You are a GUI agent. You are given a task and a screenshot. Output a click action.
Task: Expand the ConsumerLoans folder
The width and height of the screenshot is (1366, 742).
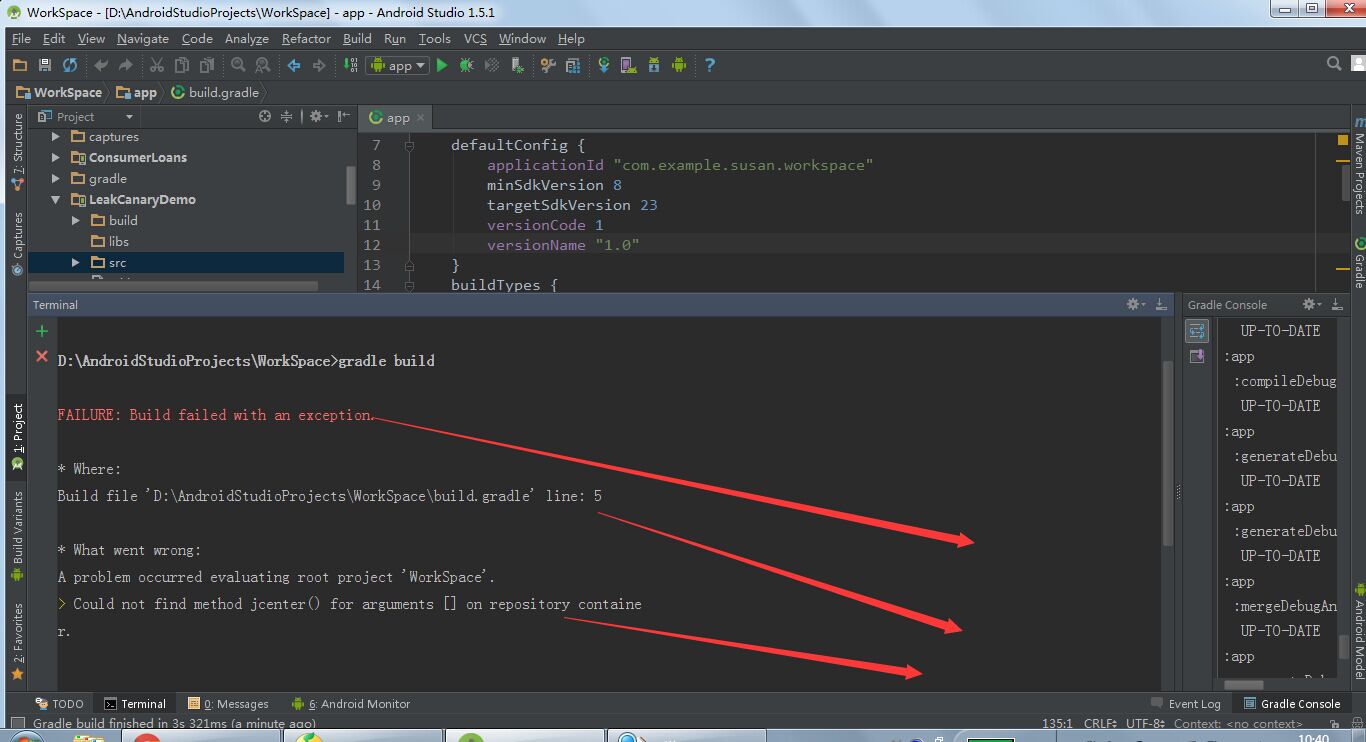tap(56, 158)
